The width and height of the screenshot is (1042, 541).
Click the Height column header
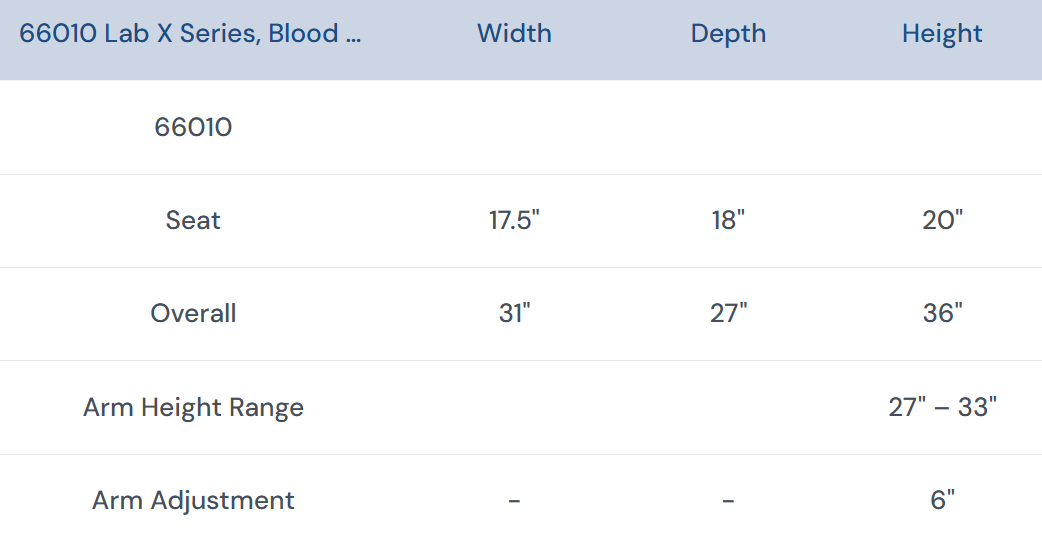pyautogui.click(x=942, y=34)
